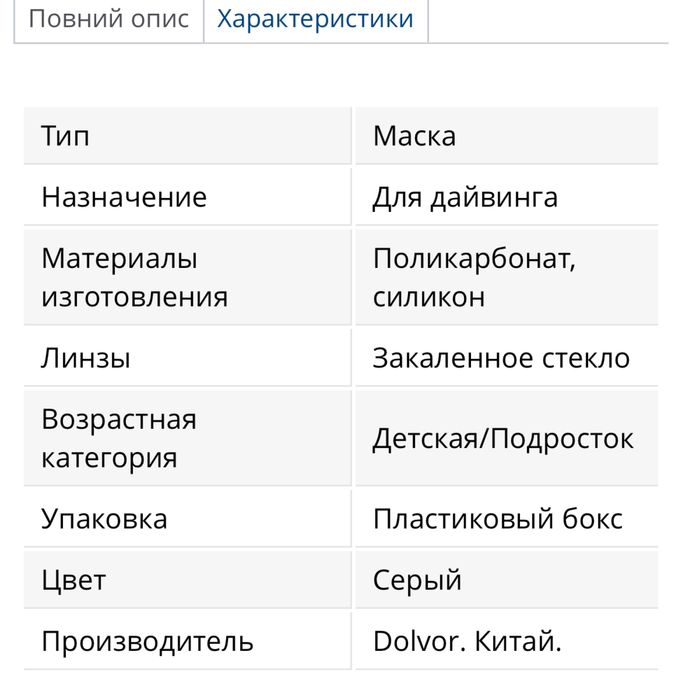Click the word силикон
The height and width of the screenshot is (699, 682).
pyautogui.click(x=428, y=297)
